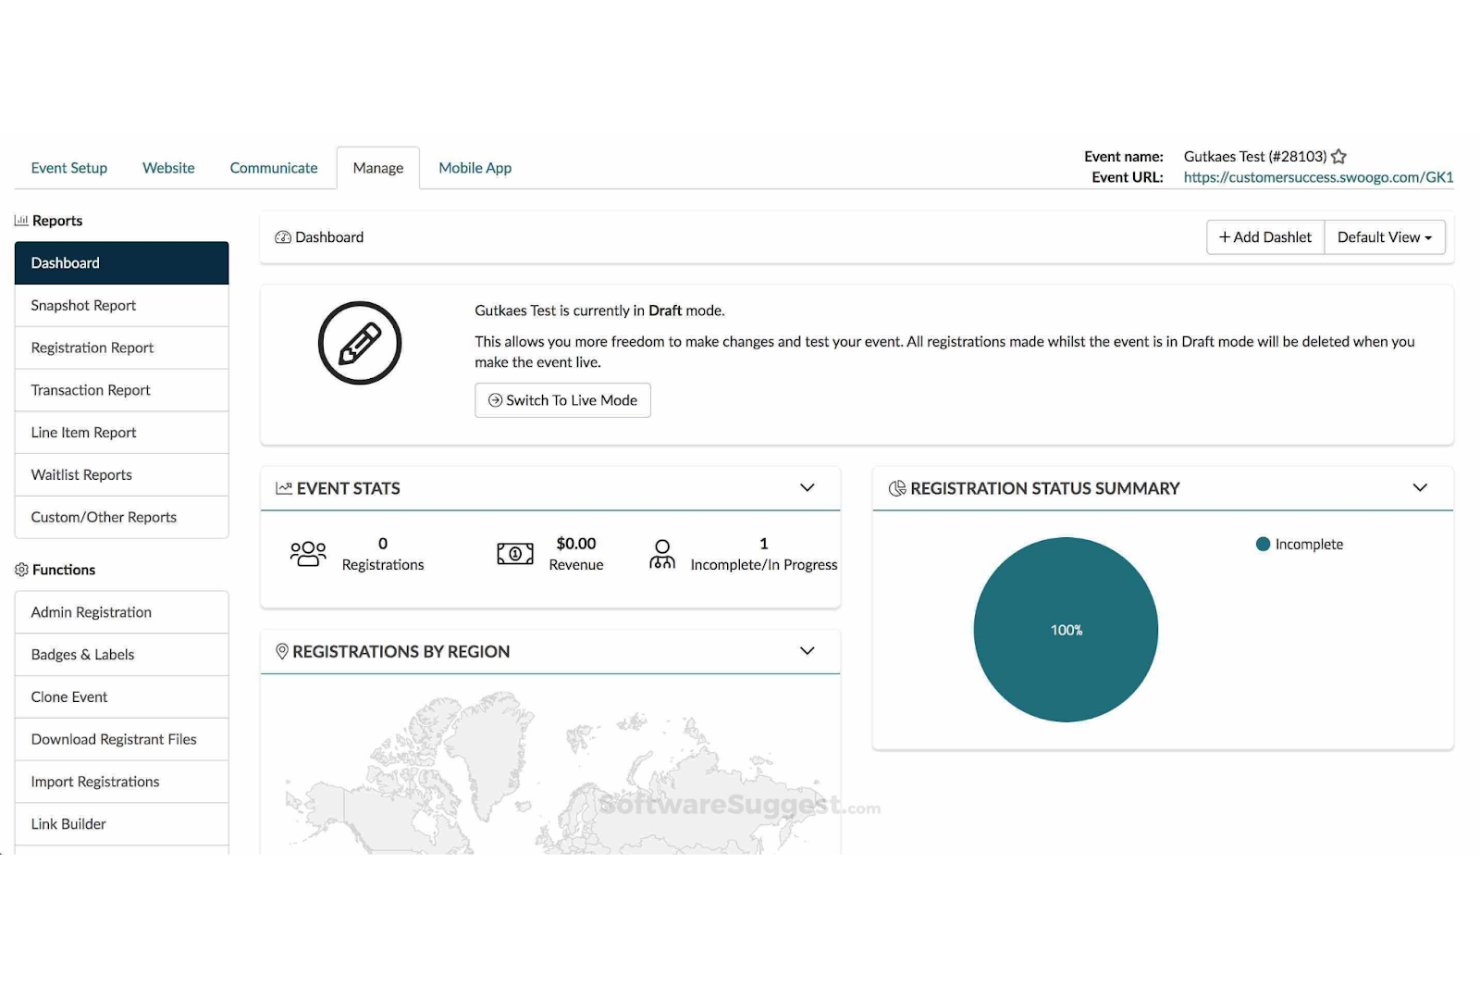Image resolution: width=1480 pixels, height=987 pixels.
Task: Click the Functions gear icon
Action: (x=21, y=569)
